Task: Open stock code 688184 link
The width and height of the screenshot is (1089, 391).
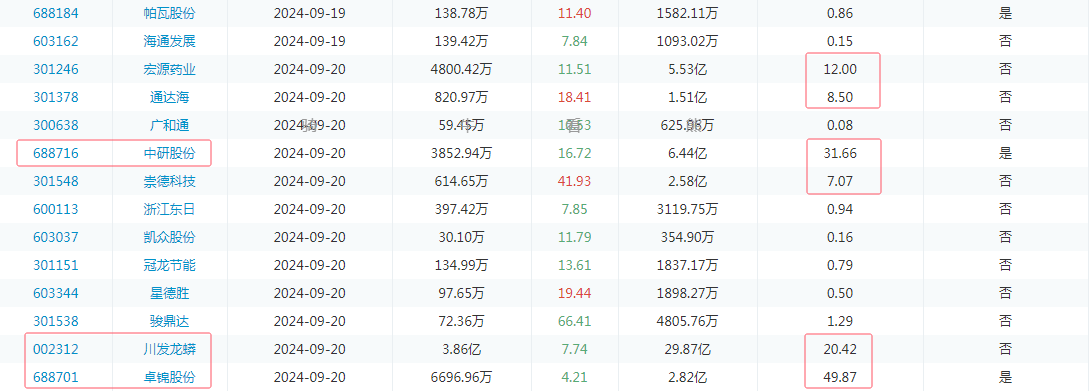Action: (56, 13)
